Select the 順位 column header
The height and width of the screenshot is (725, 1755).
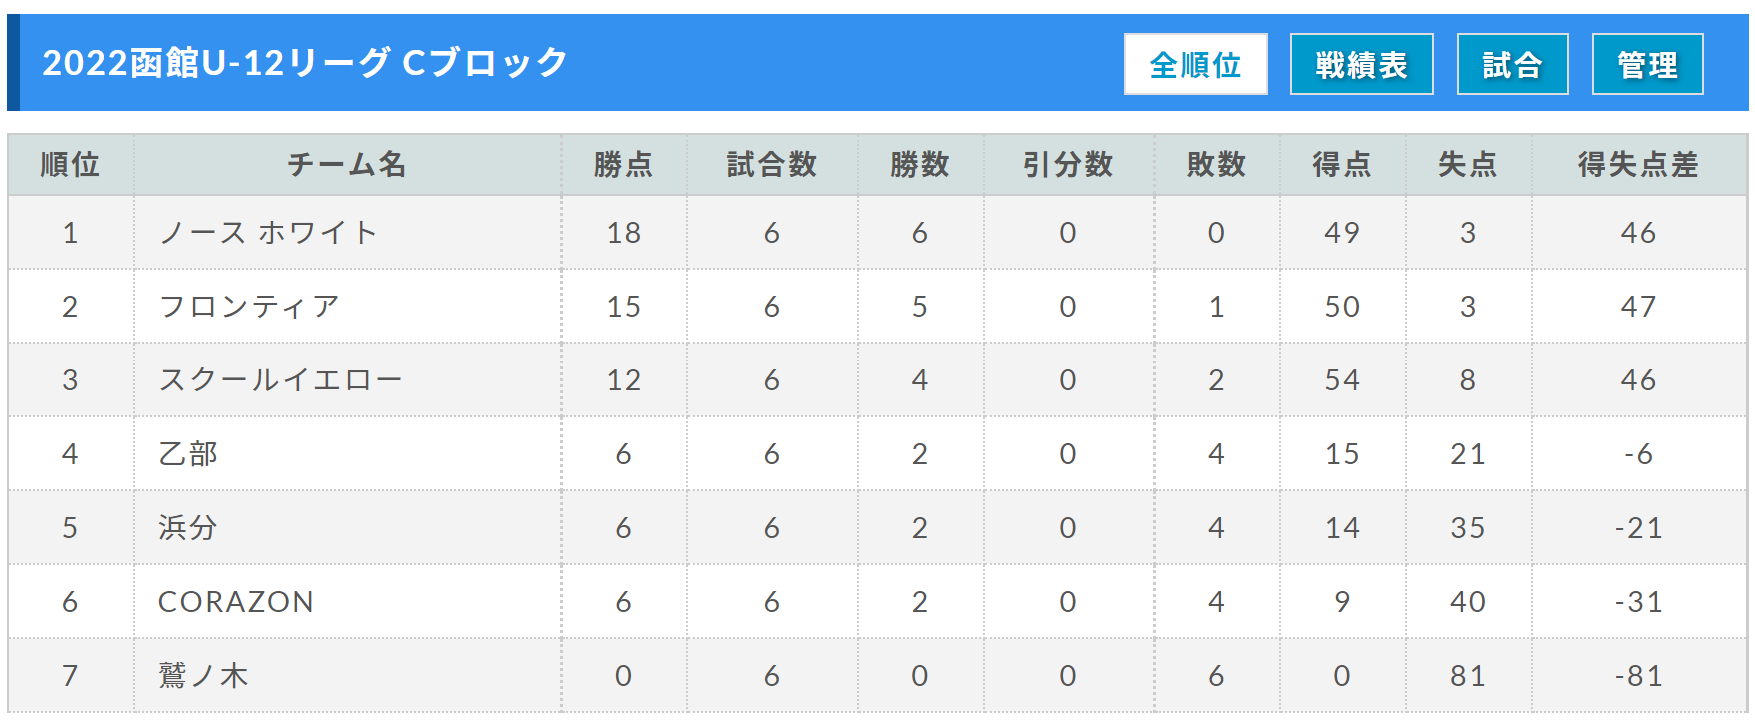pyautogui.click(x=70, y=164)
